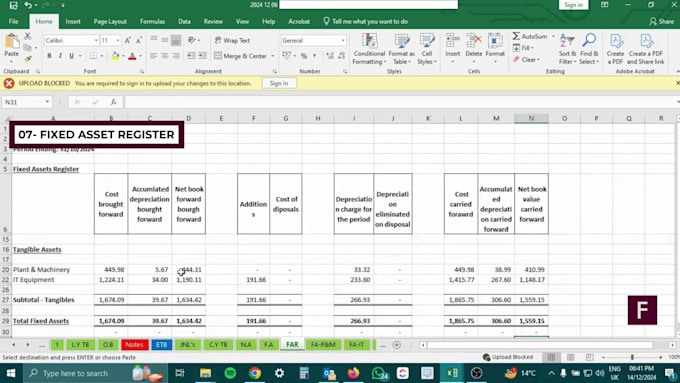Click the Paste icon in Clipboard group
The width and height of the screenshot is (680, 383).
[12, 42]
